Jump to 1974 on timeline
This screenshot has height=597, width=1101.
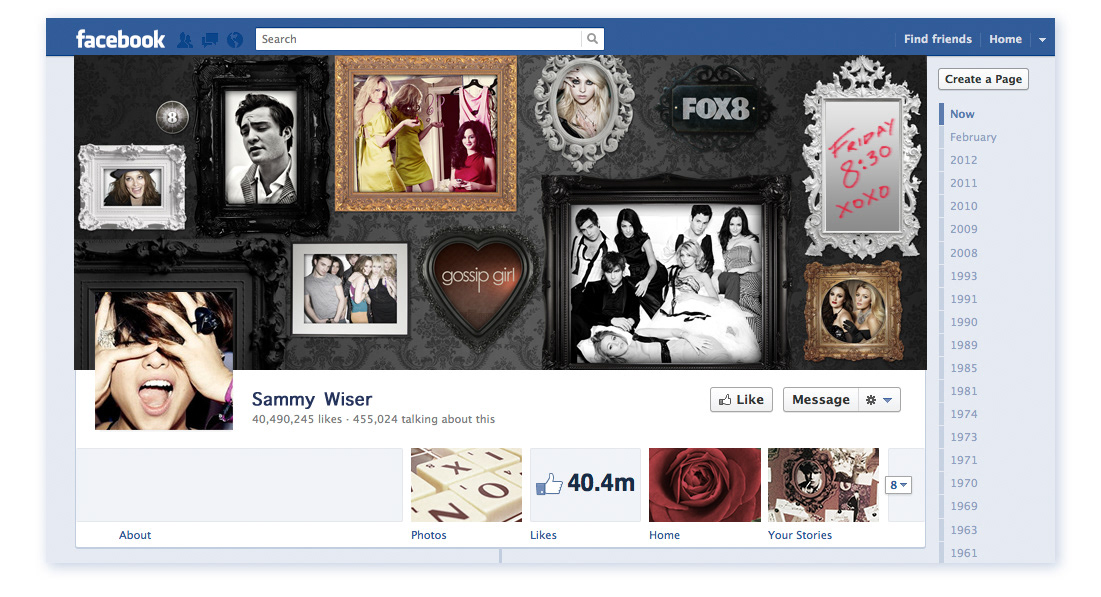click(963, 414)
